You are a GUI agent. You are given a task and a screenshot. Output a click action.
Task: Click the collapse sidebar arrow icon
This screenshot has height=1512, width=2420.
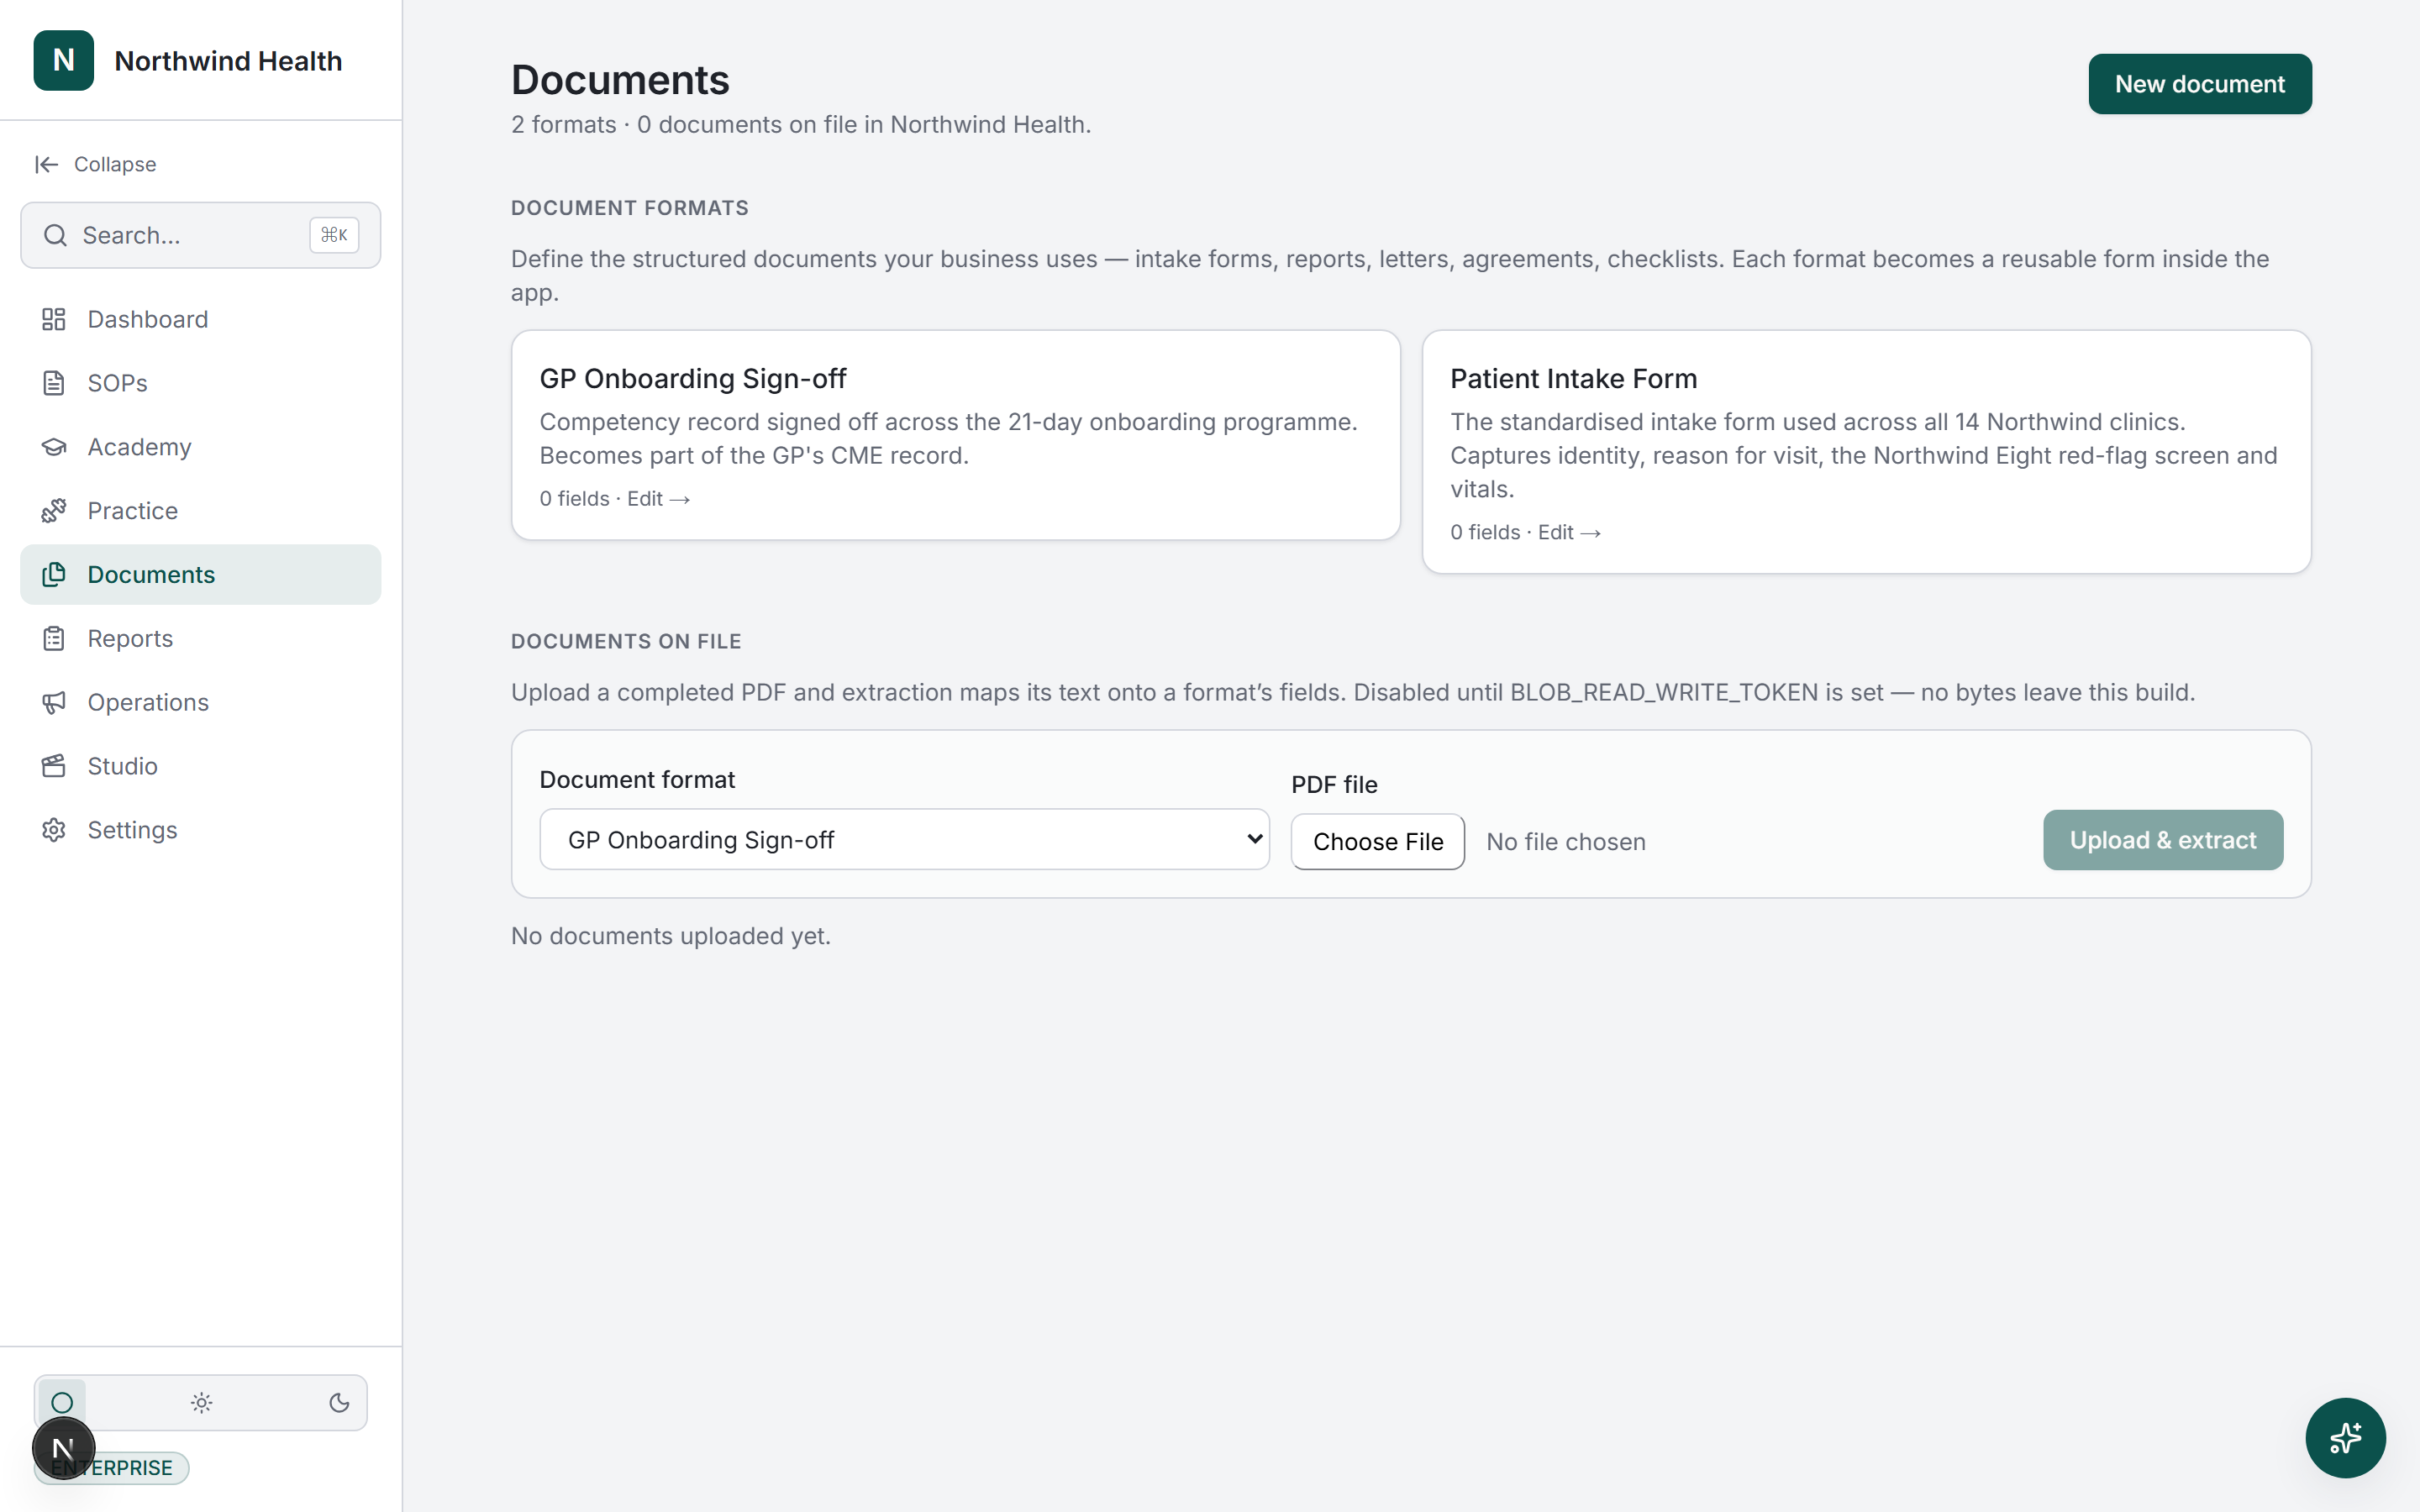(46, 164)
